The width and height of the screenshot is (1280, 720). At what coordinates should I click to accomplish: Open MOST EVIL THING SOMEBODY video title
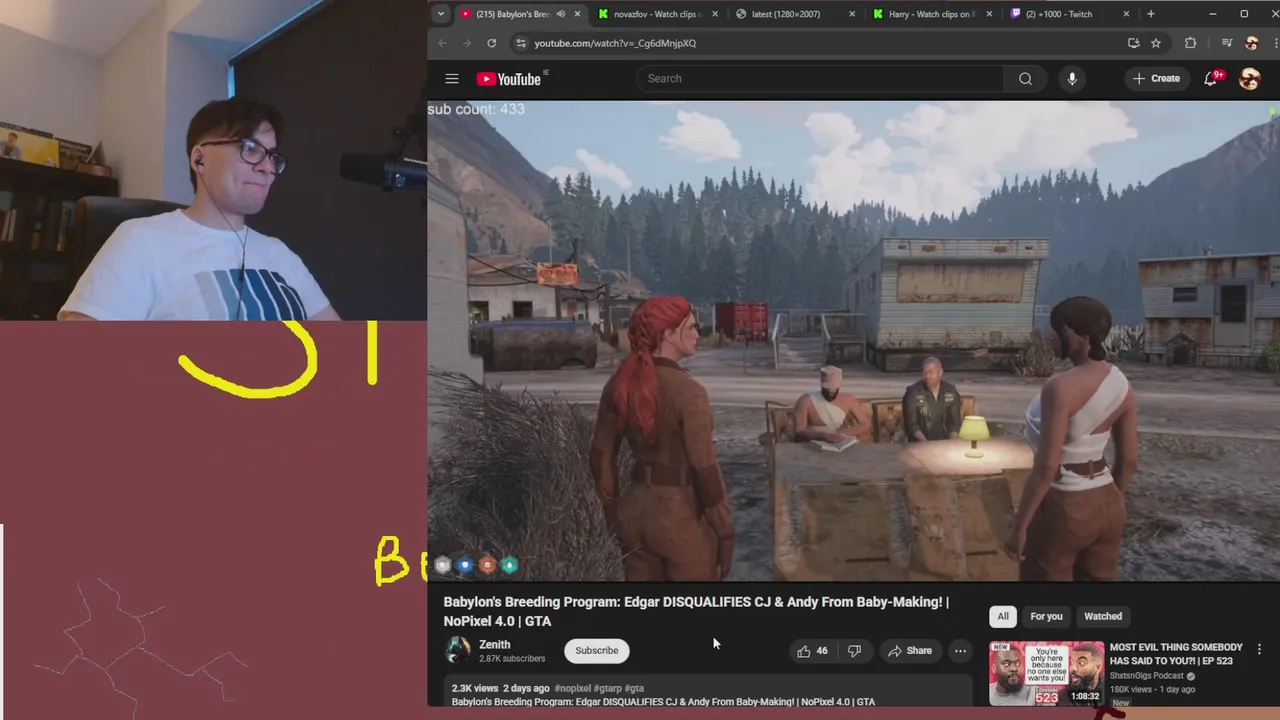pyautogui.click(x=1176, y=654)
